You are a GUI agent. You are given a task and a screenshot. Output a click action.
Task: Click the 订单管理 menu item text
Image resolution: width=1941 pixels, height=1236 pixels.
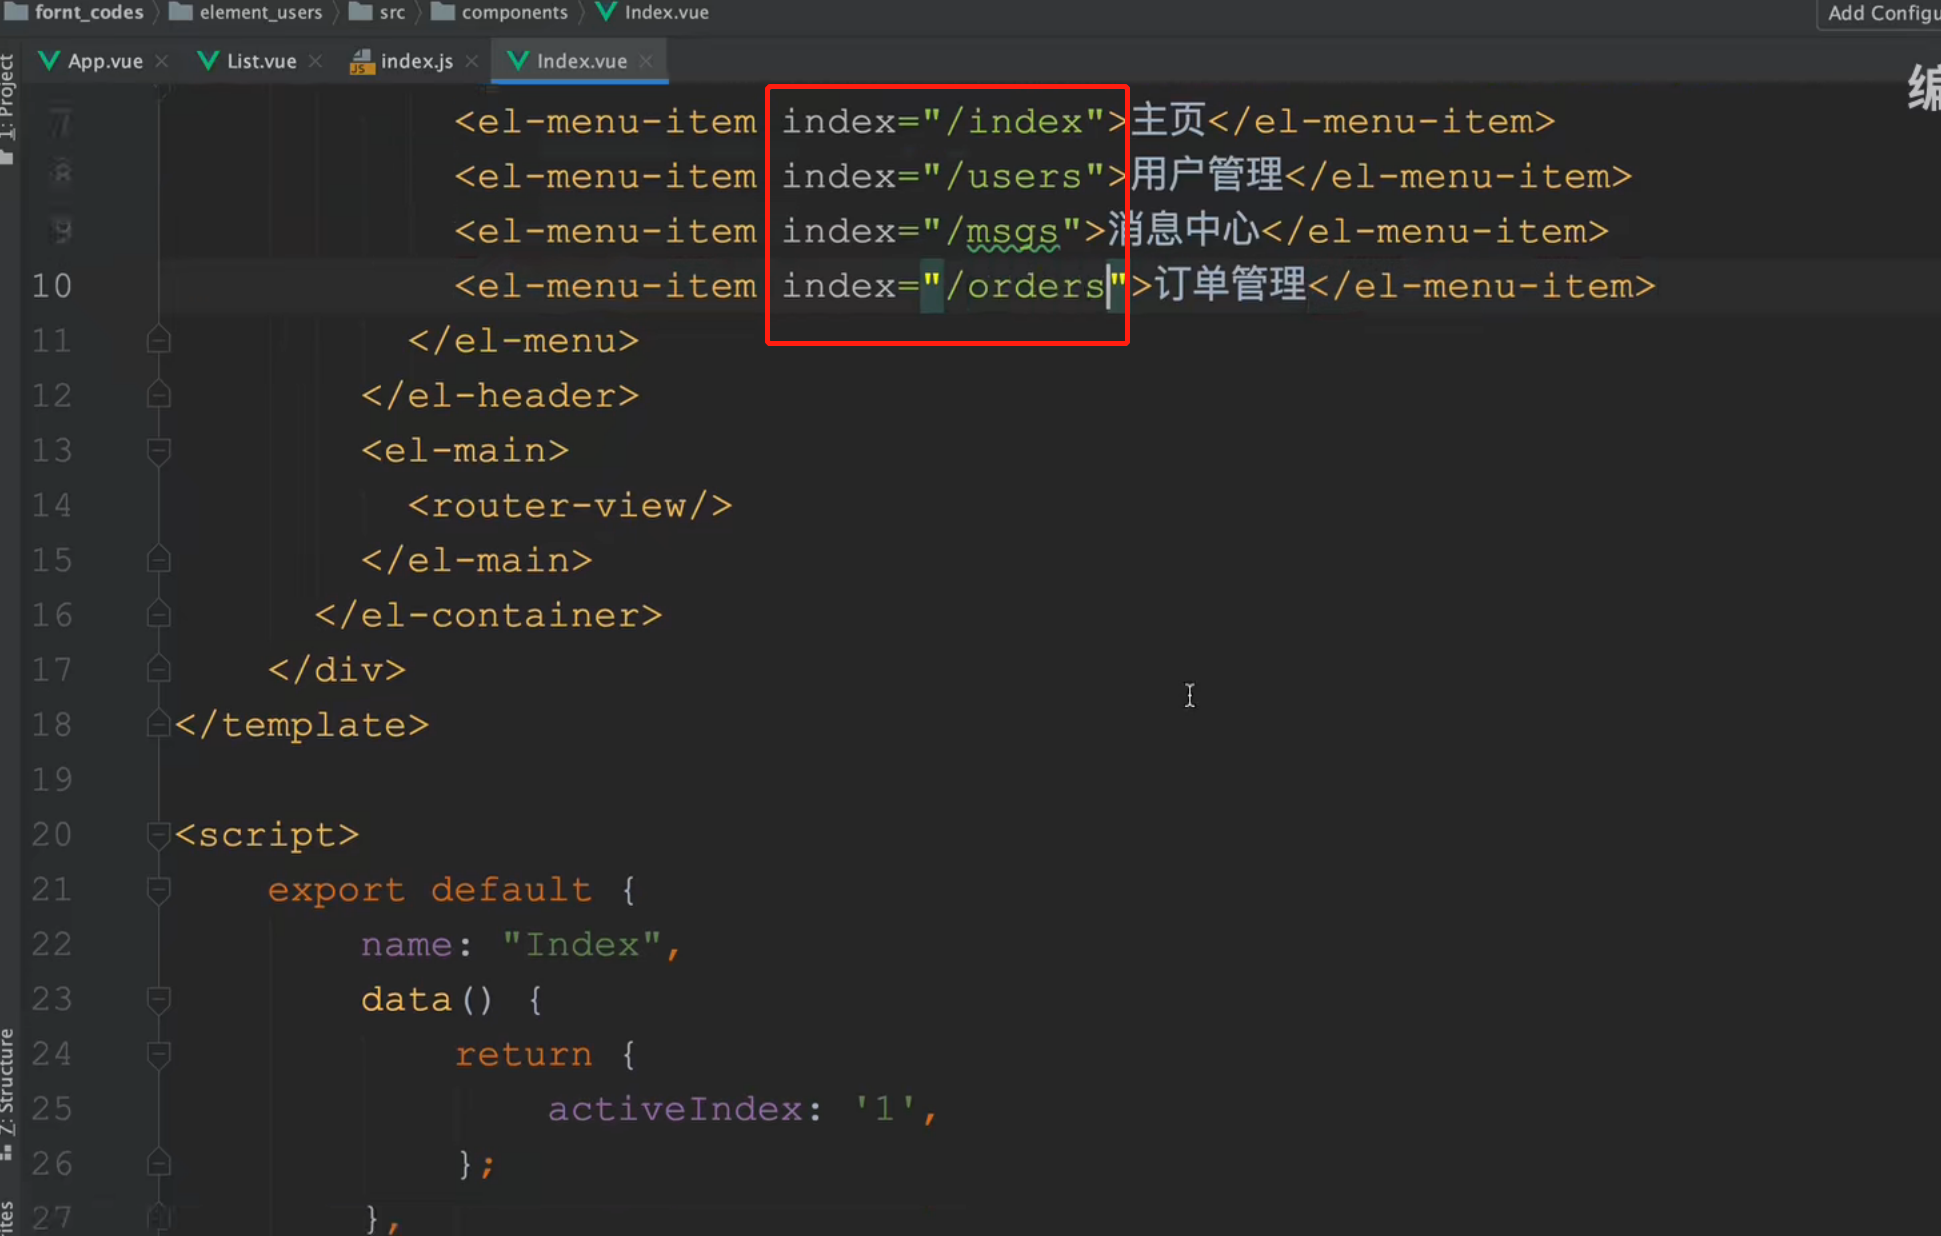(1231, 285)
